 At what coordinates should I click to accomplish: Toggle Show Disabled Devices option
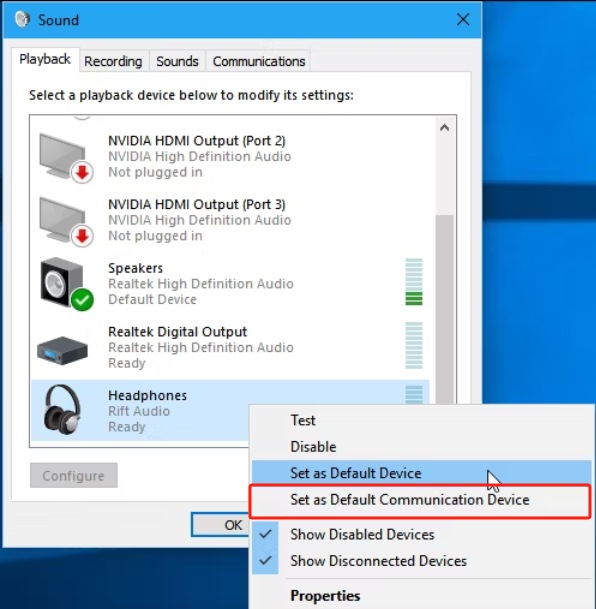(421, 535)
